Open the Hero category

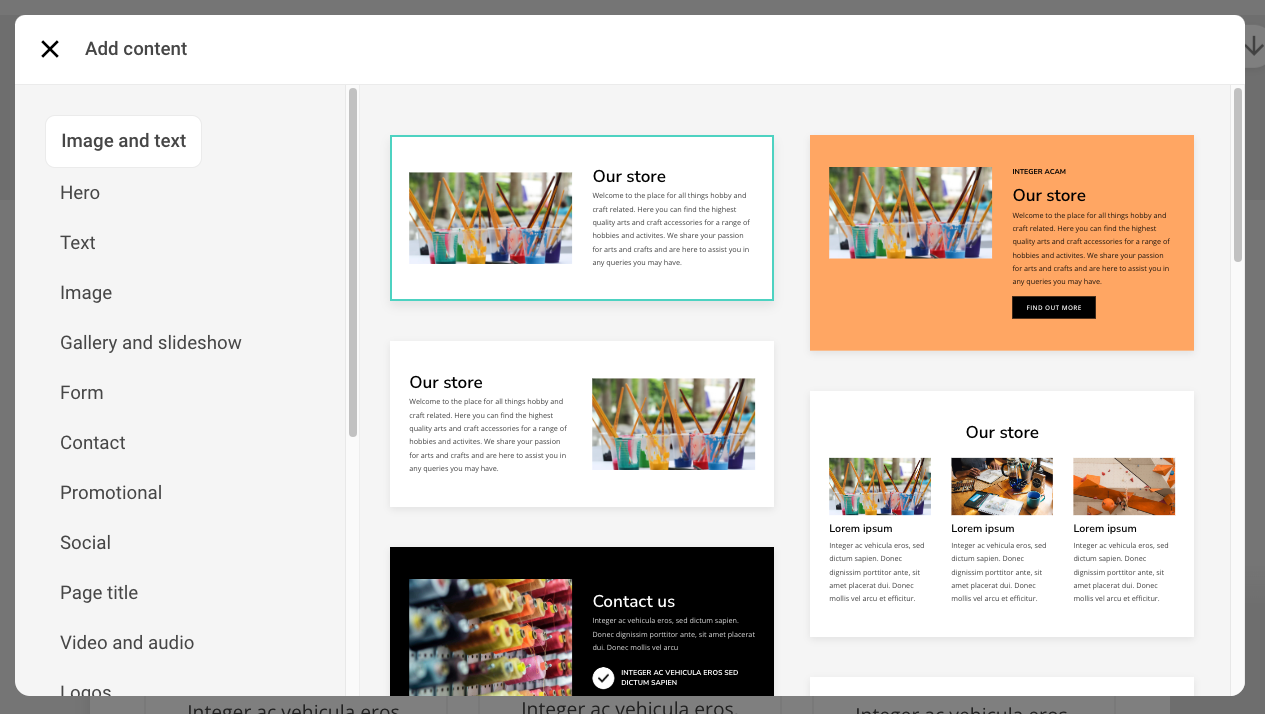point(80,193)
